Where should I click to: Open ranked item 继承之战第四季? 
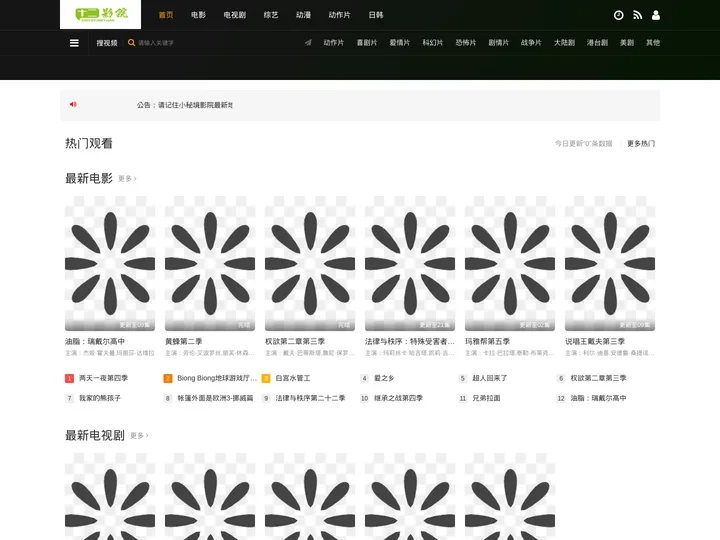click(398, 398)
